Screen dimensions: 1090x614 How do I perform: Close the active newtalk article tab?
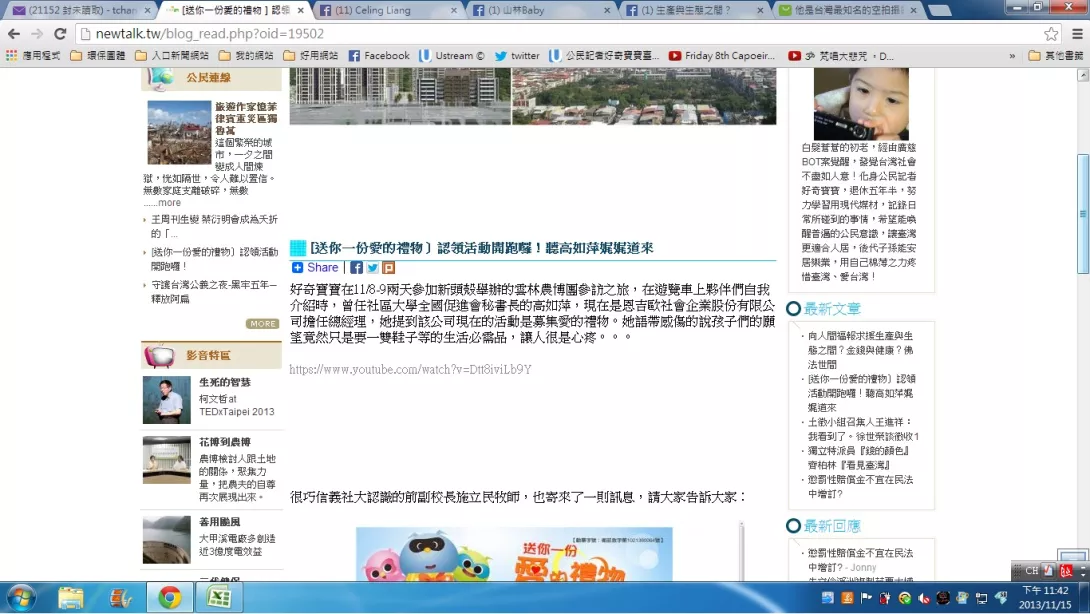click(300, 10)
